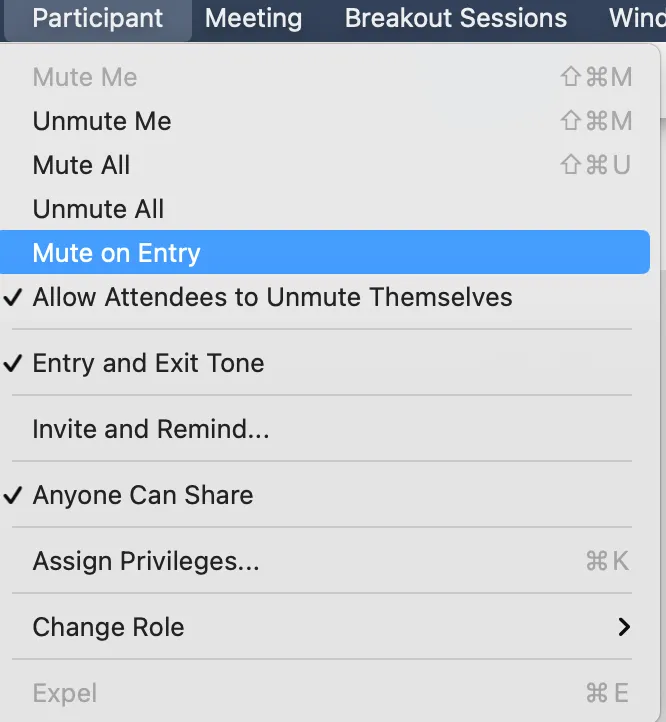Open the Participant menu
666x722 pixels.
tap(97, 18)
